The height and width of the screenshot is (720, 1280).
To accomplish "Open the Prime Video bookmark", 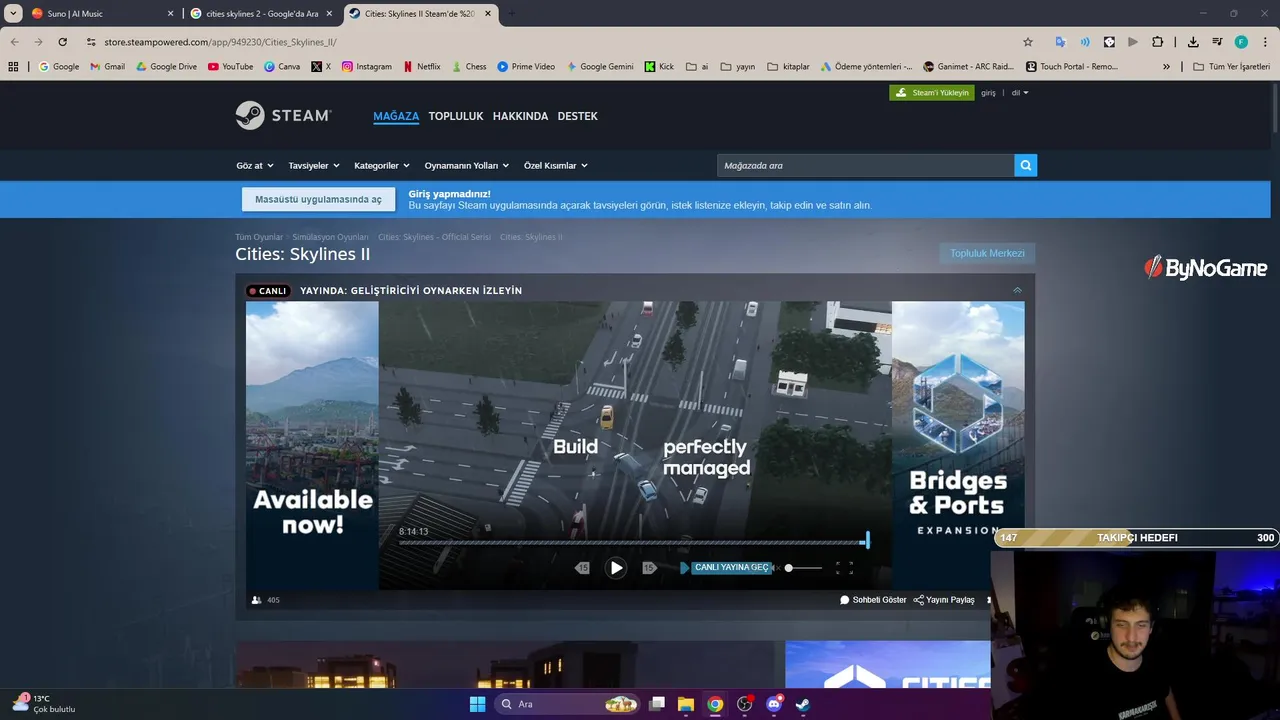I will [x=526, y=67].
